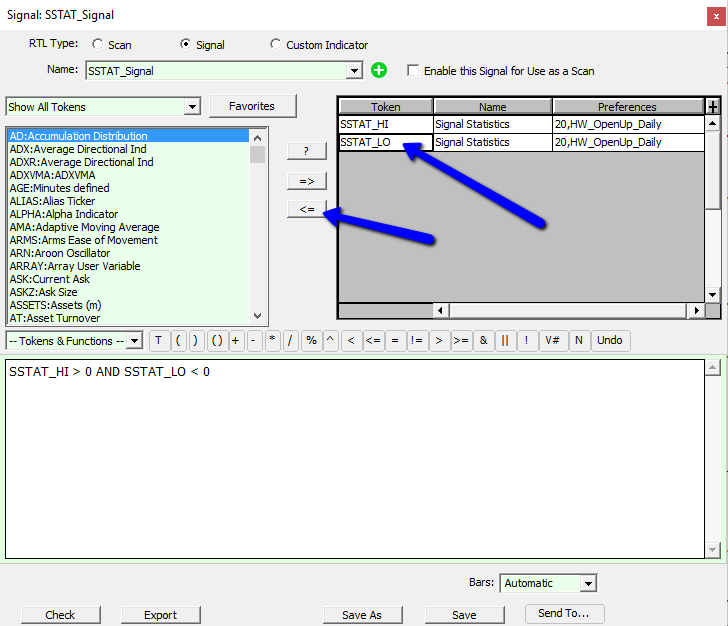This screenshot has width=728, height=626.
Task: Select the SSTAT_HI token cell
Action: 386,124
